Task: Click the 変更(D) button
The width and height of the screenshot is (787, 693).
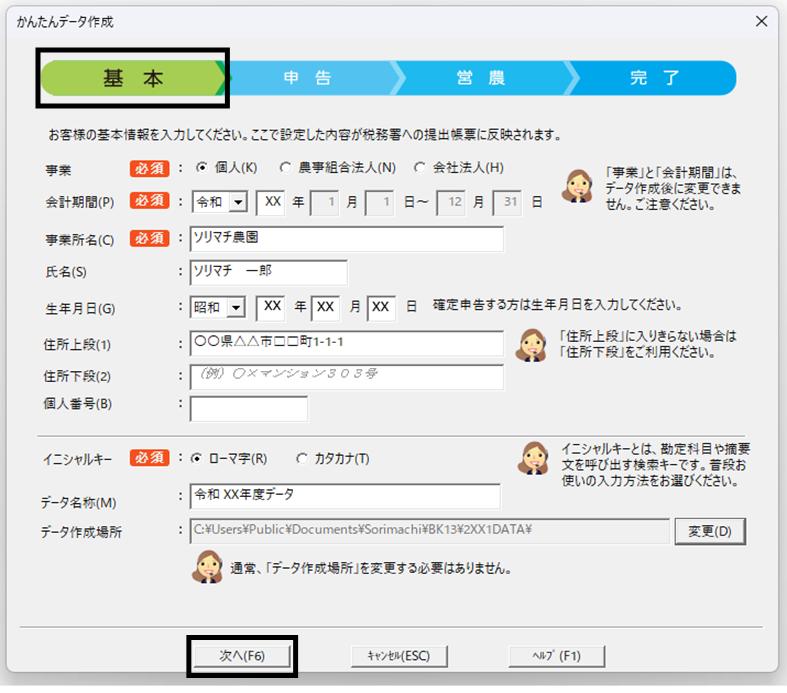Action: pyautogui.click(x=710, y=531)
